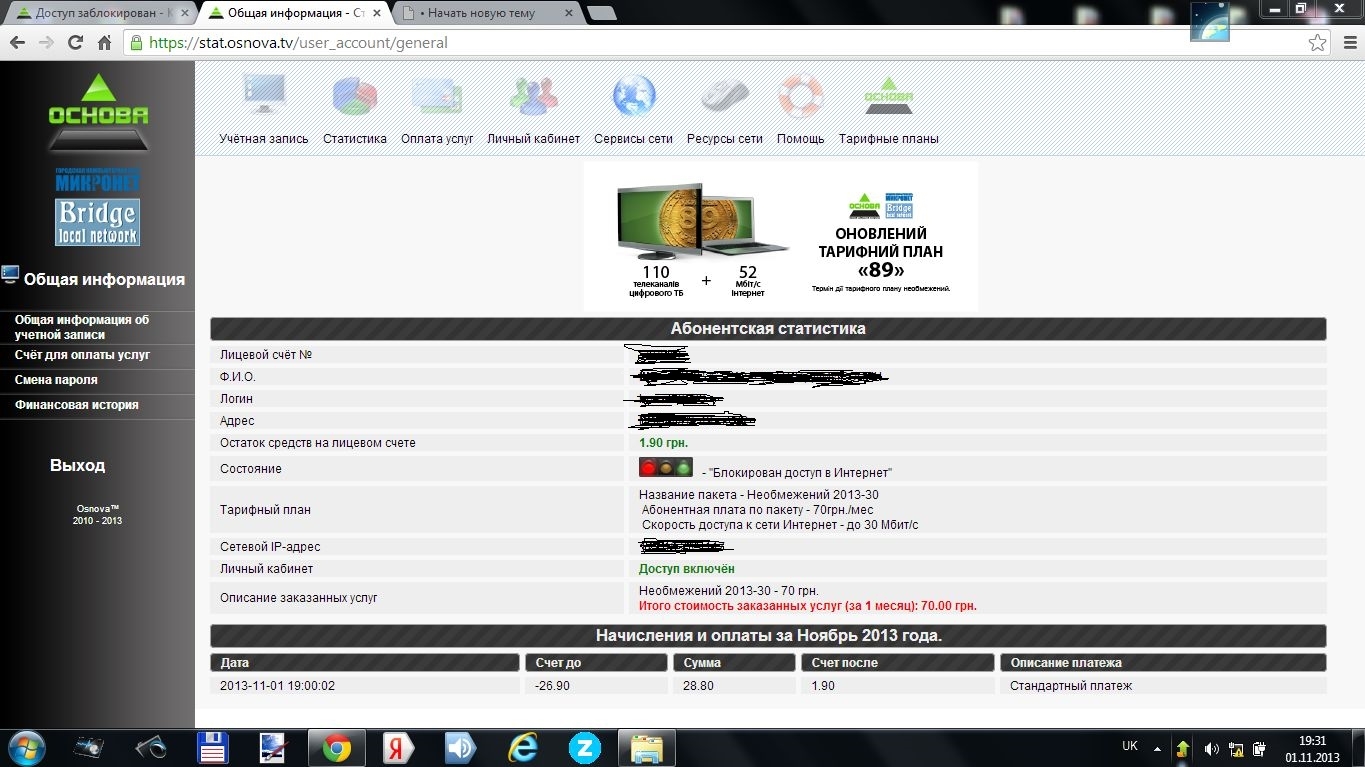Click the Оплата услуг cards icon
This screenshot has height=767, width=1365.
coord(437,97)
